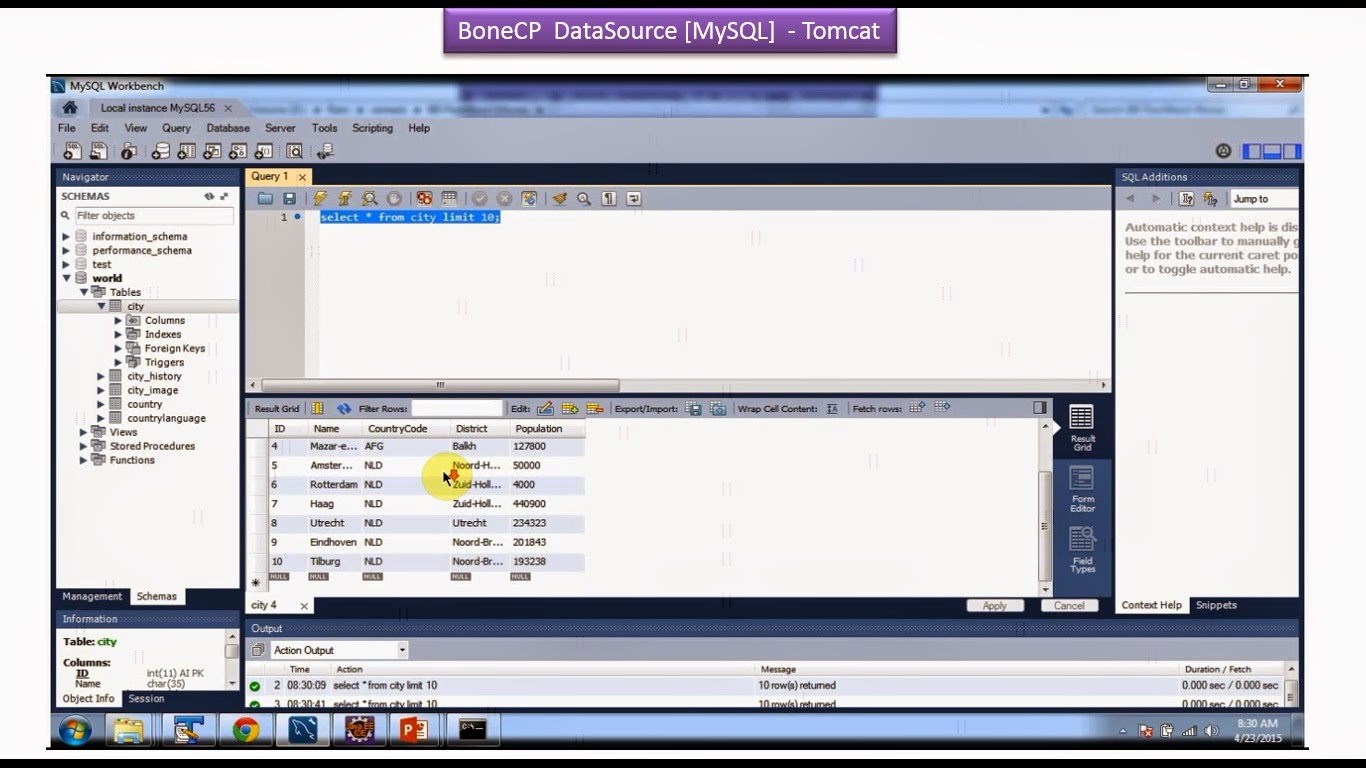Click the Cancel button
This screenshot has height=768, width=1366.
[x=1069, y=605]
